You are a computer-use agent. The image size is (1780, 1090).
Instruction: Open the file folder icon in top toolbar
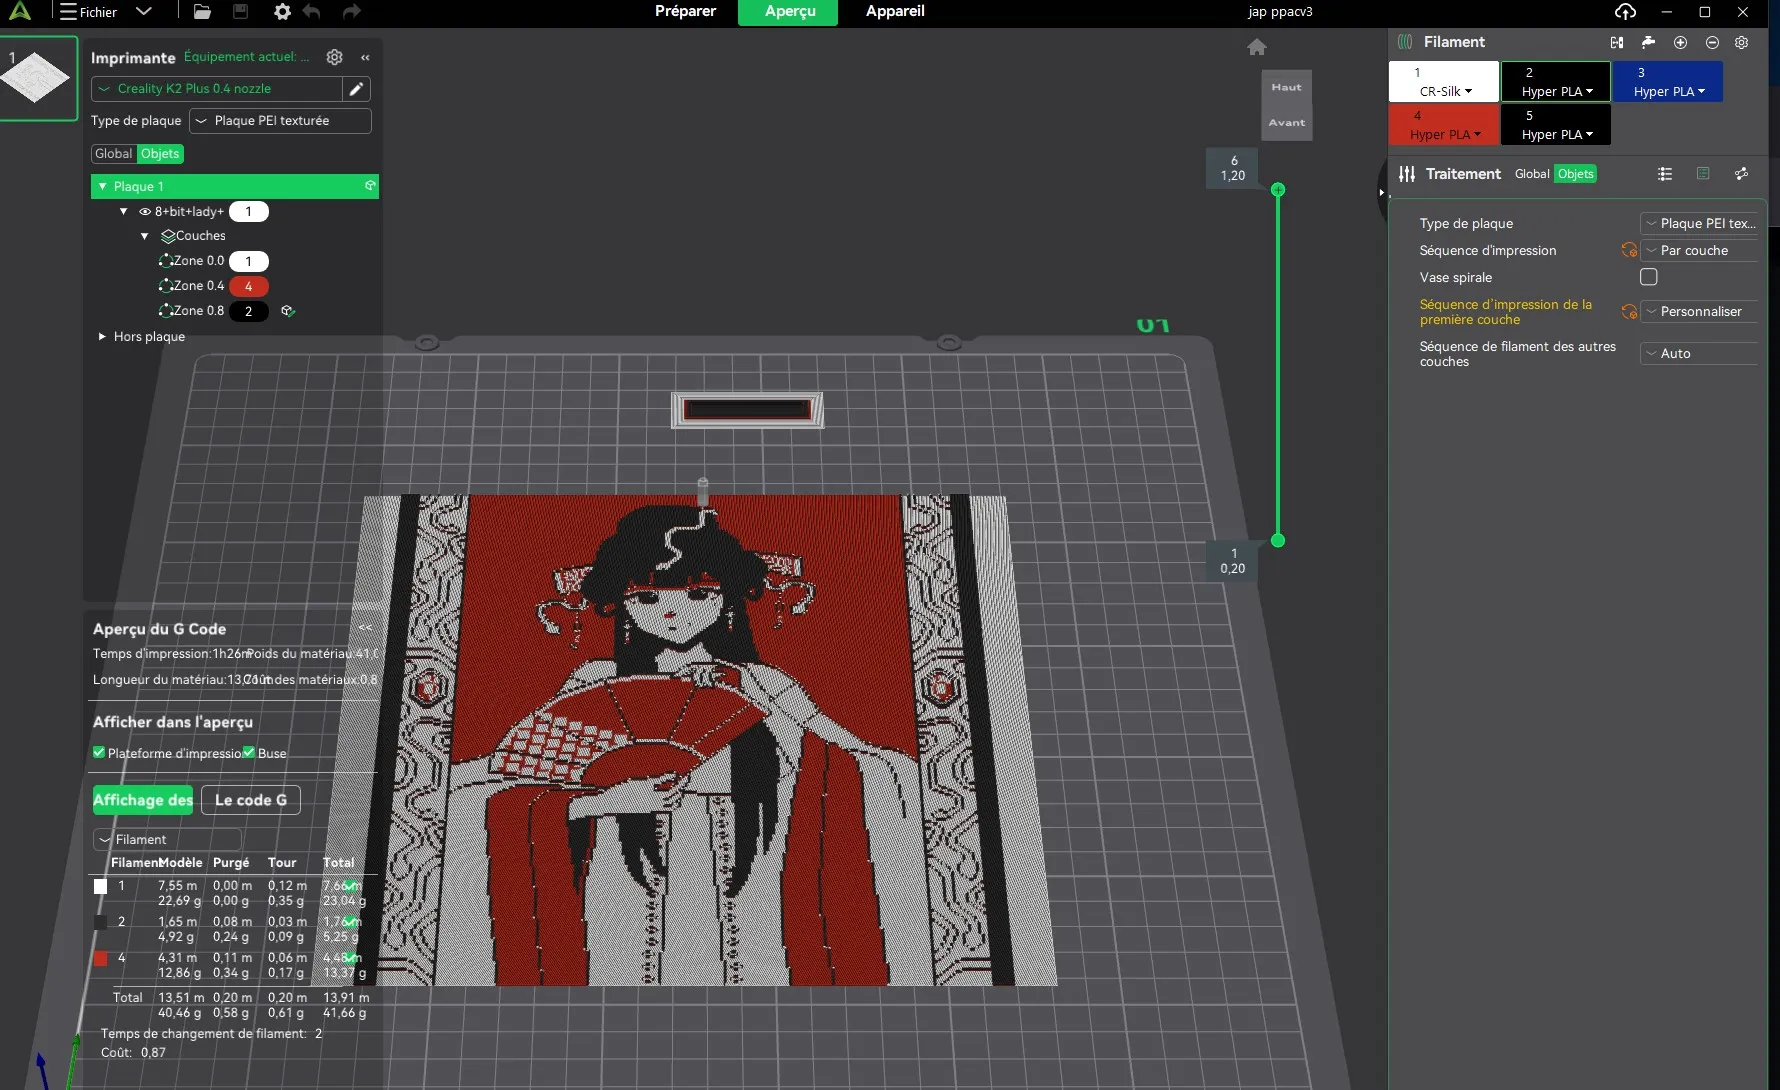(202, 12)
